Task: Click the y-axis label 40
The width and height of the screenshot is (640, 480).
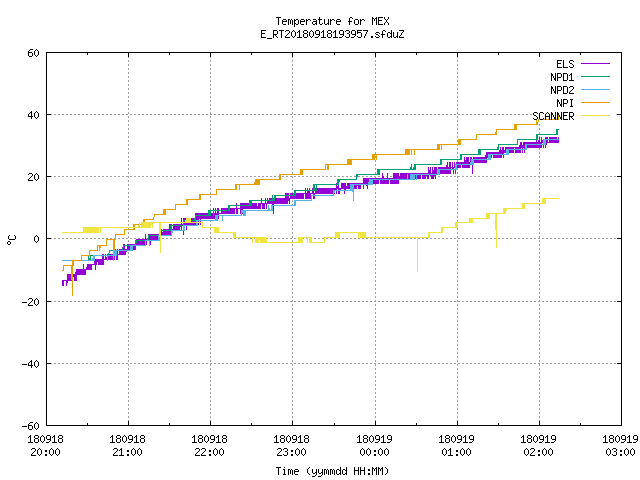Action: pos(33,115)
